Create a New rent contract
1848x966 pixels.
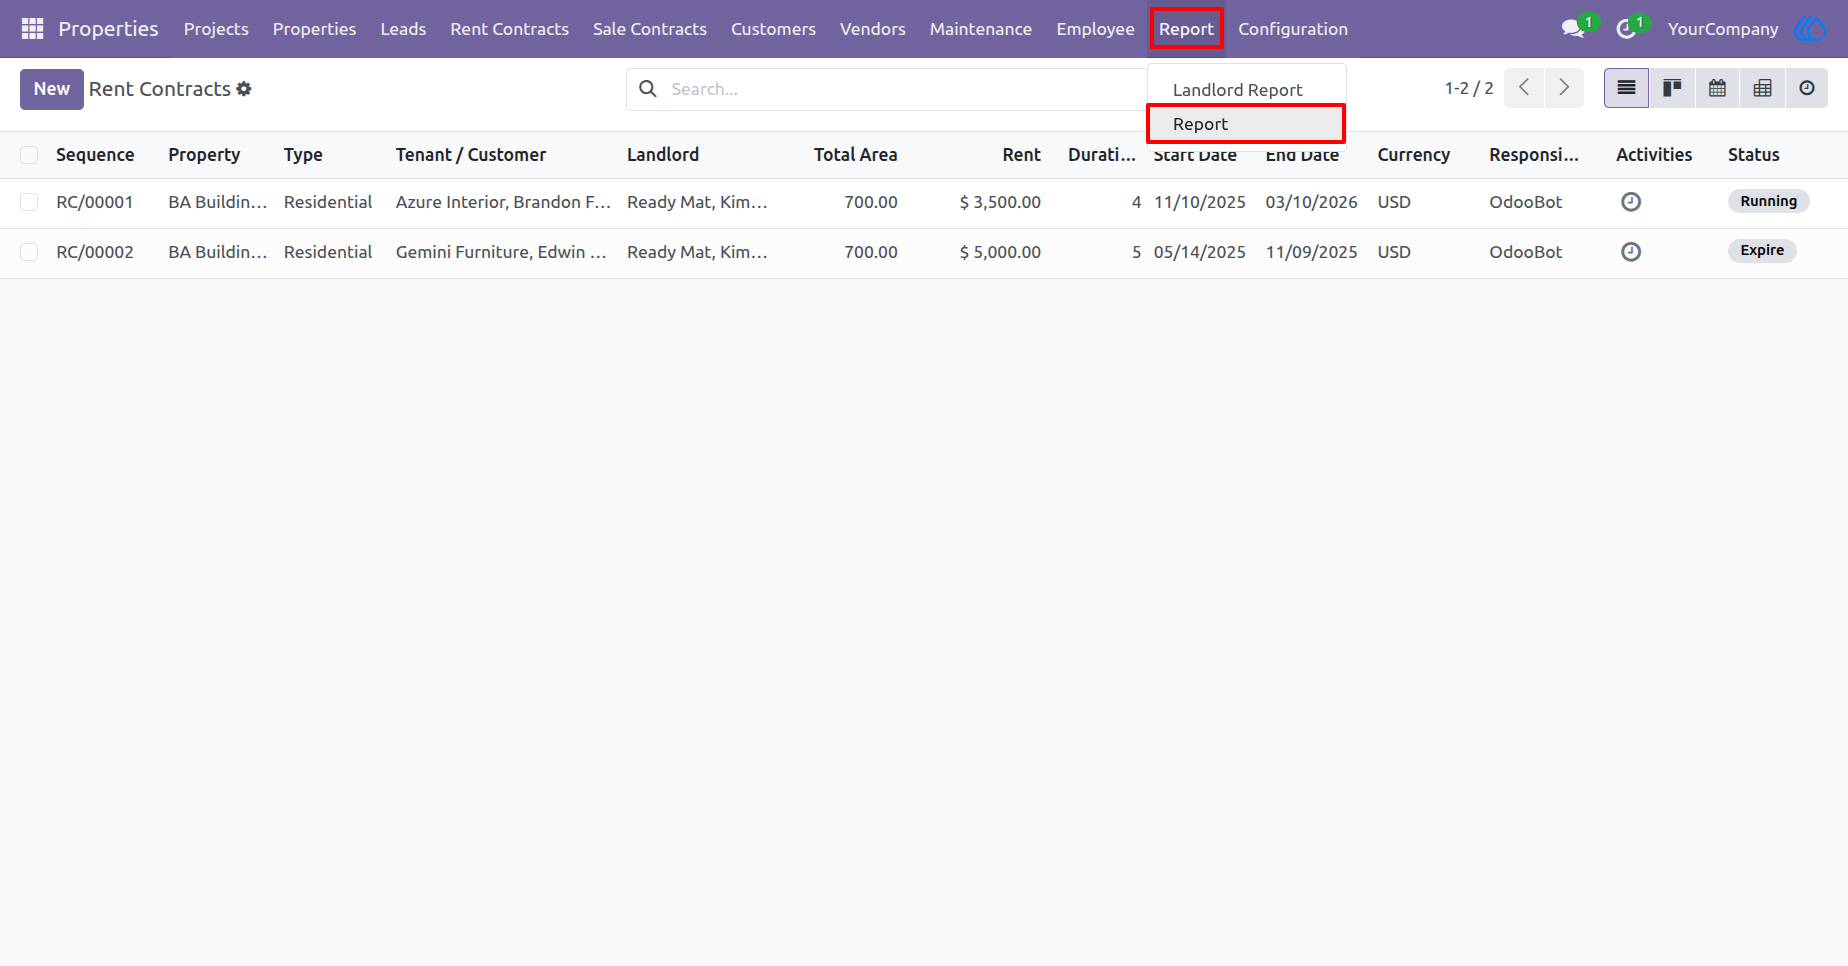click(52, 89)
